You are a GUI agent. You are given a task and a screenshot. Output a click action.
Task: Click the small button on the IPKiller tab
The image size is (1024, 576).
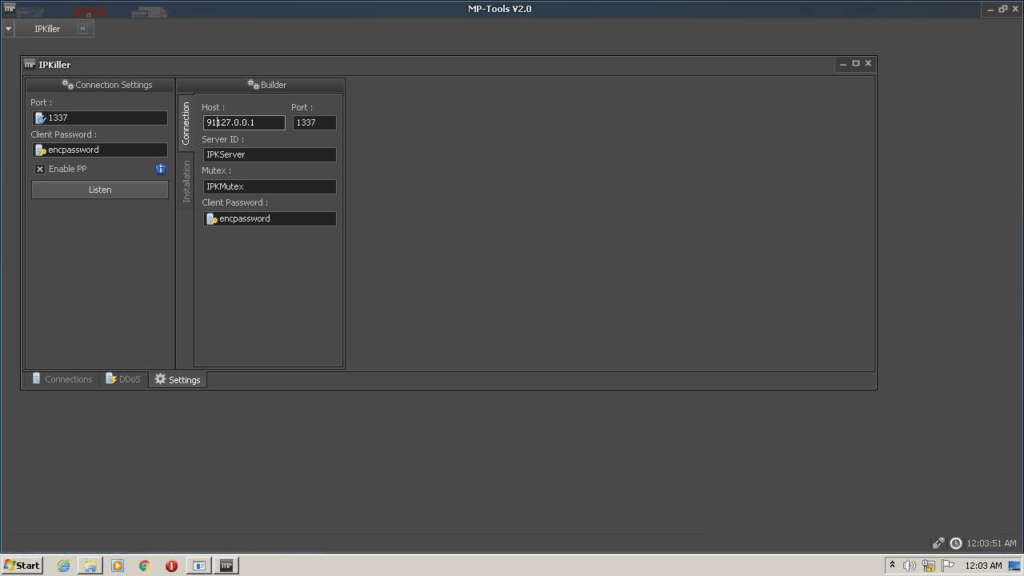pyautogui.click(x=83, y=29)
